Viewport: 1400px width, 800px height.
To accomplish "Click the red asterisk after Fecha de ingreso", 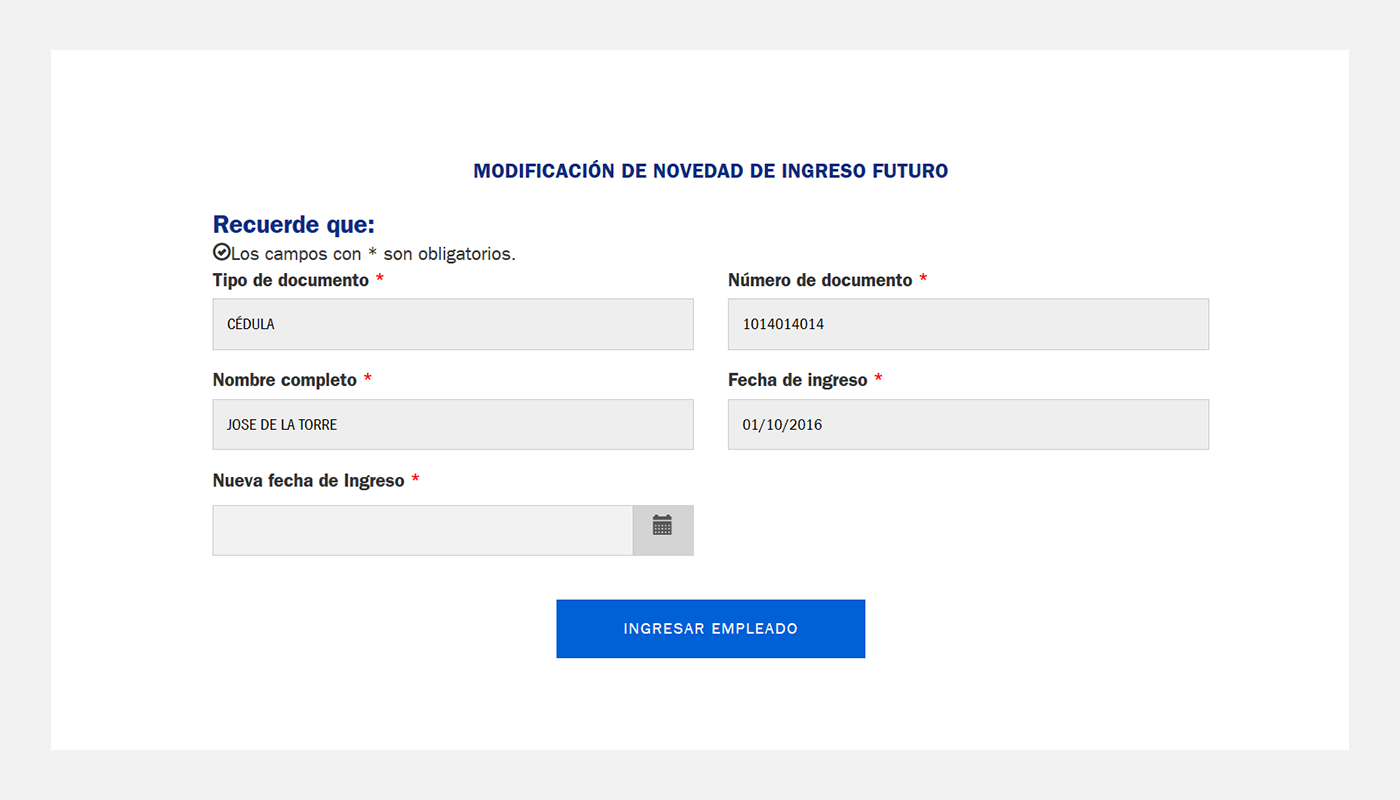I will [x=878, y=379].
